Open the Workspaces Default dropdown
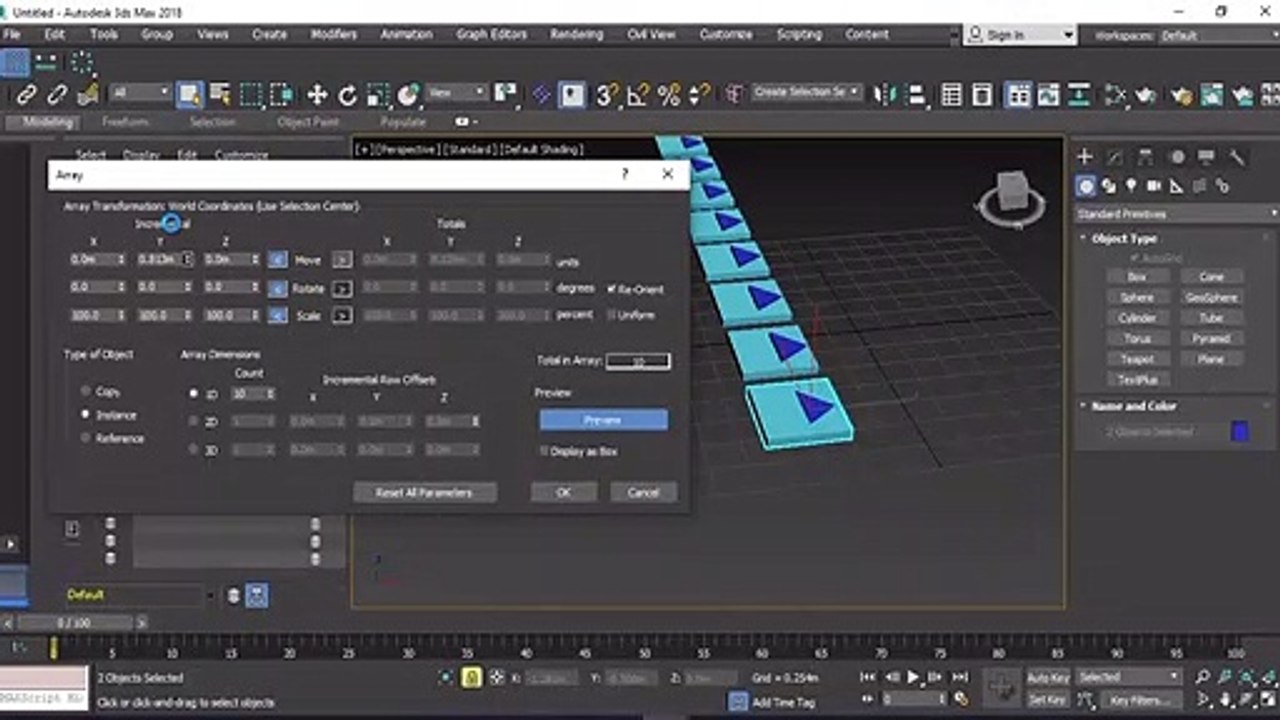This screenshot has width=1280, height=720. (x=1218, y=35)
